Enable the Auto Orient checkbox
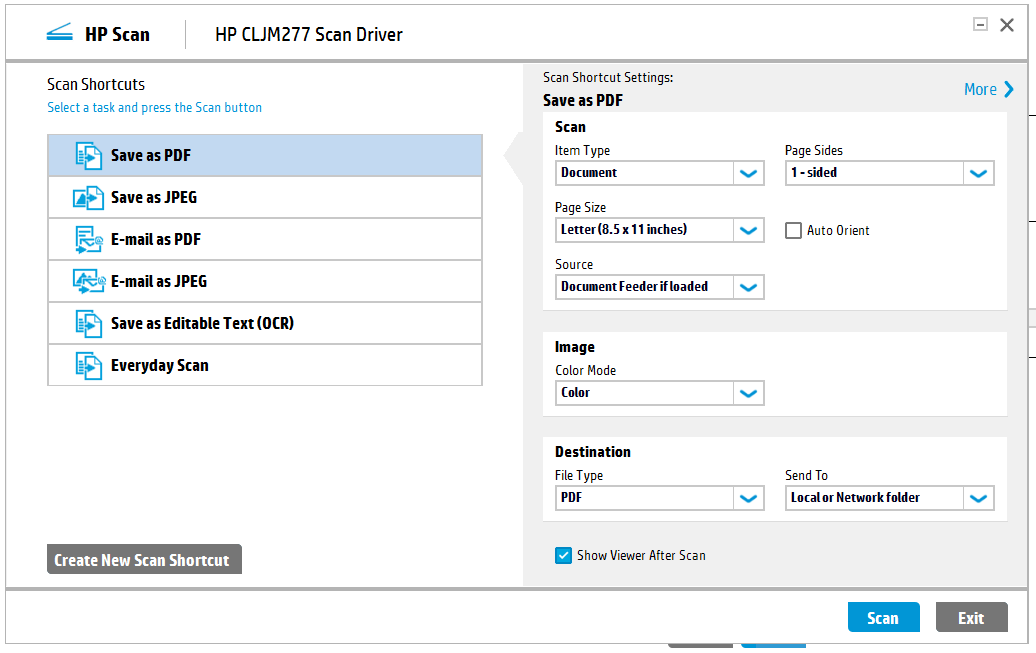 point(794,231)
